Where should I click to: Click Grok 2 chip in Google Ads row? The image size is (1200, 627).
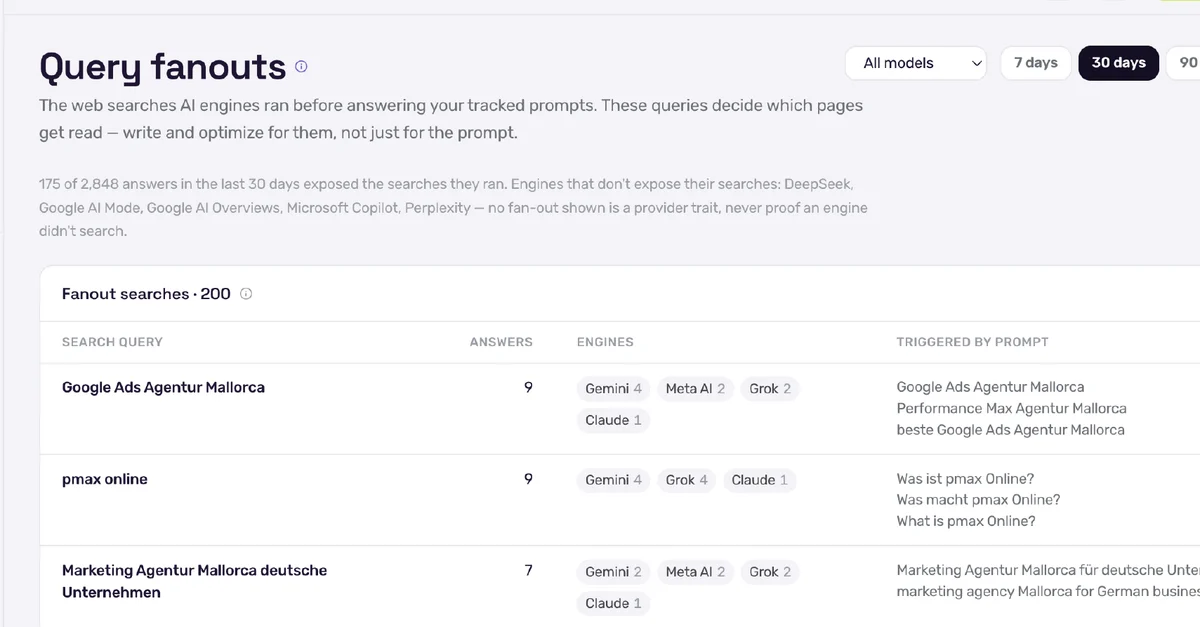pos(770,389)
